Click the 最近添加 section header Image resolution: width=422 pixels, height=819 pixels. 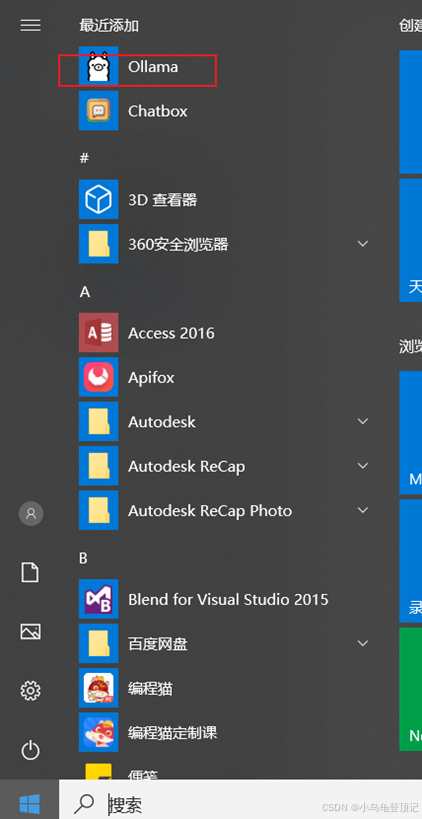[109, 25]
